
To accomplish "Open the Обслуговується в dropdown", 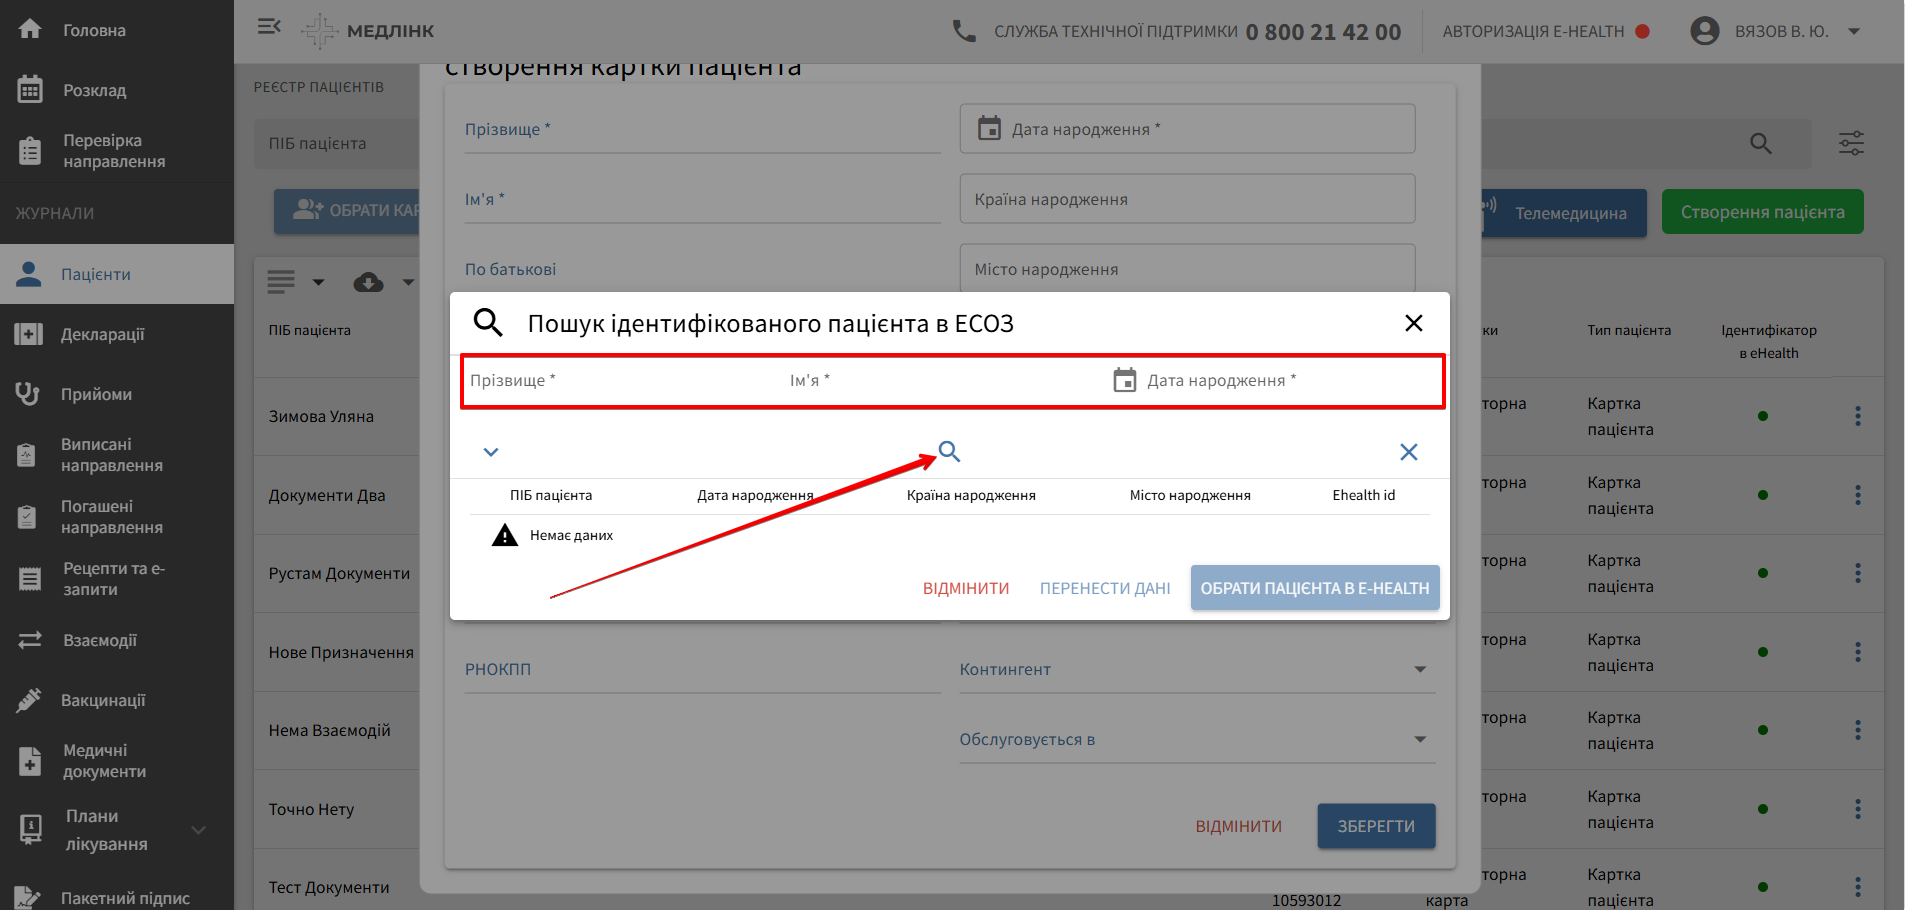I will point(1419,739).
